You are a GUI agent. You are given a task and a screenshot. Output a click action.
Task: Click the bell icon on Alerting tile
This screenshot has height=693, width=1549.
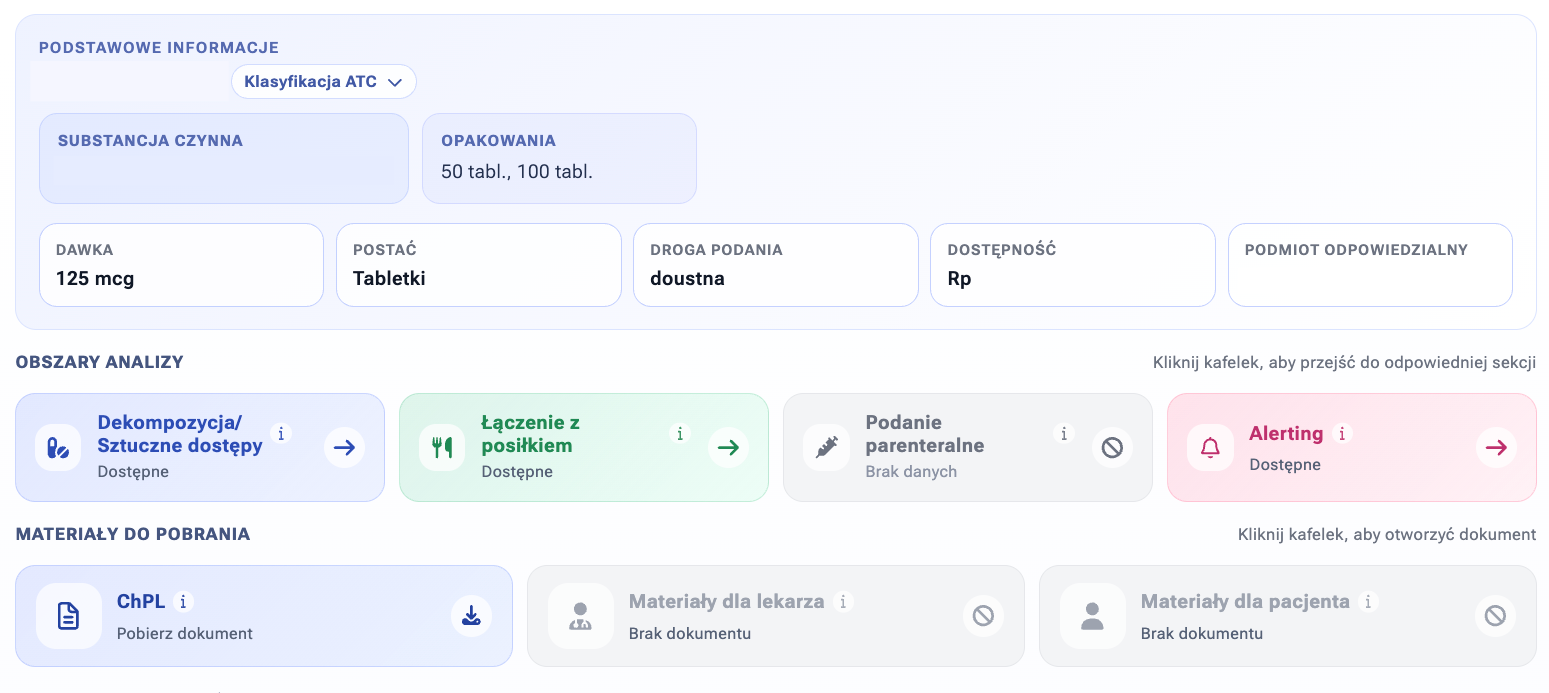tap(1210, 448)
